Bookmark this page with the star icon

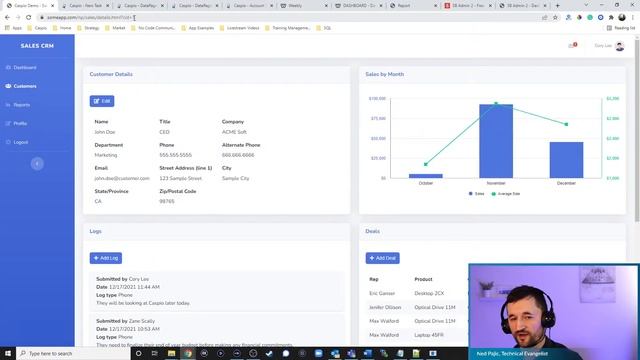point(555,18)
